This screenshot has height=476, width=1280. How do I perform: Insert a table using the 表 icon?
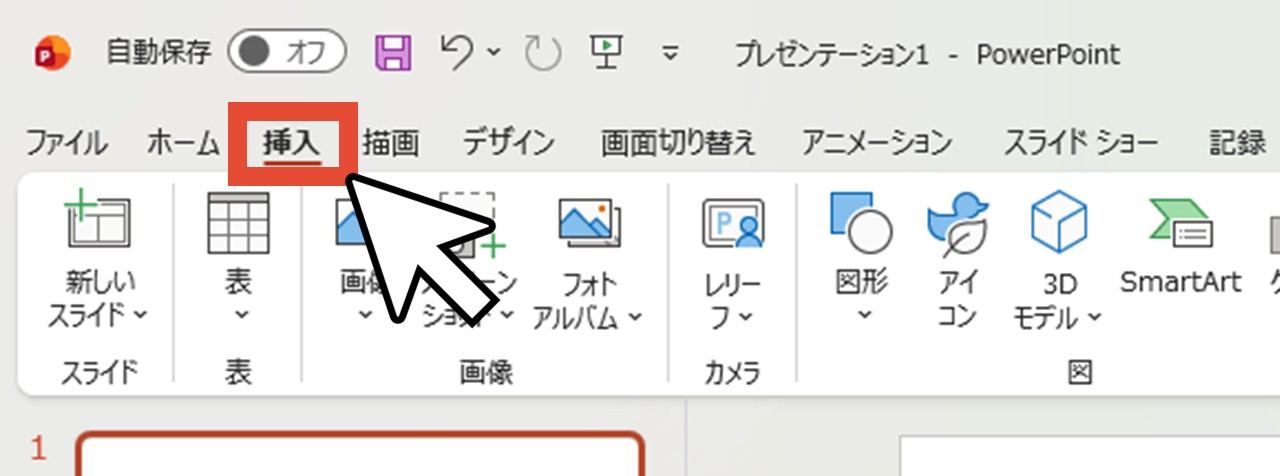point(238,223)
